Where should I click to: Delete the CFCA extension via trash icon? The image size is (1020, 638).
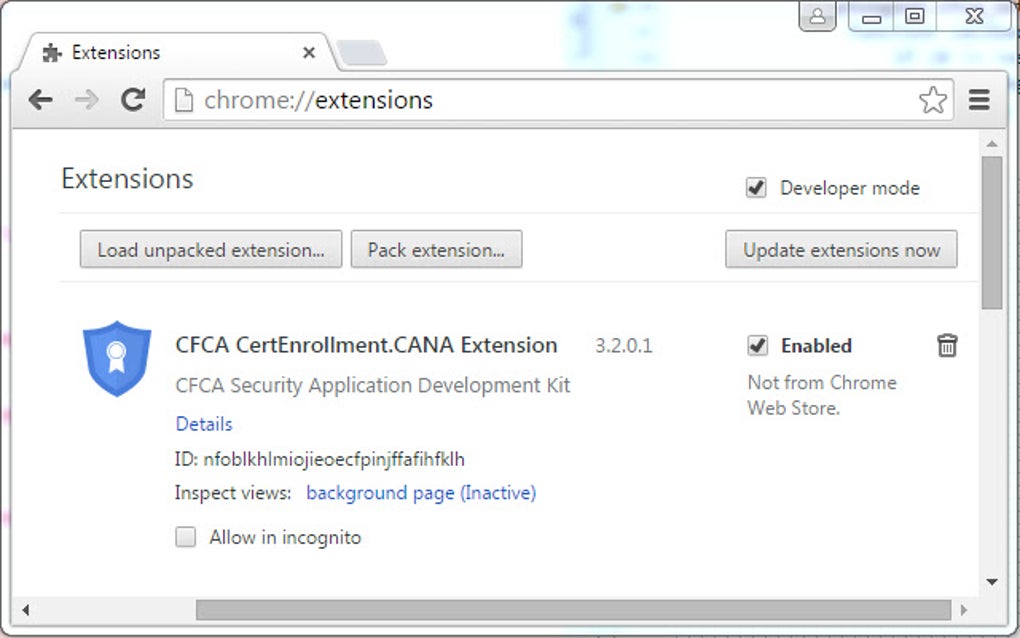click(946, 345)
